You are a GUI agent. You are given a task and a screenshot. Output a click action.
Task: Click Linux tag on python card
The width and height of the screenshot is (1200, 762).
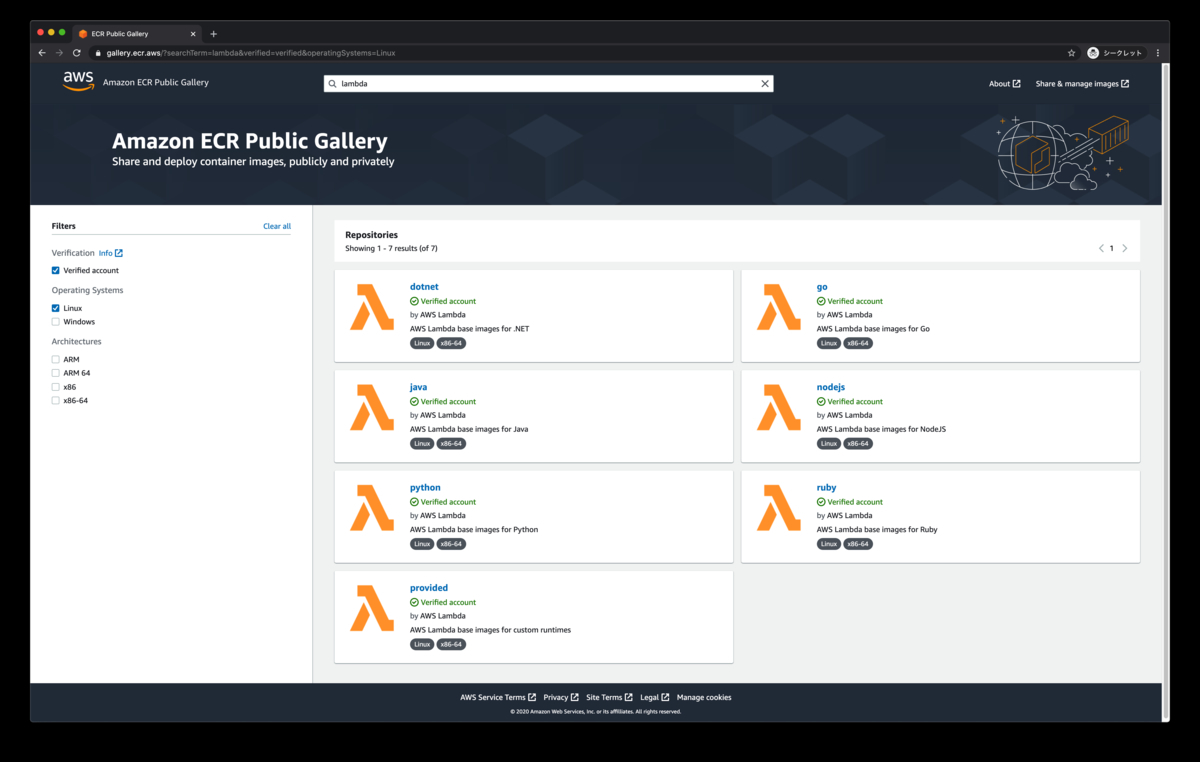(422, 544)
